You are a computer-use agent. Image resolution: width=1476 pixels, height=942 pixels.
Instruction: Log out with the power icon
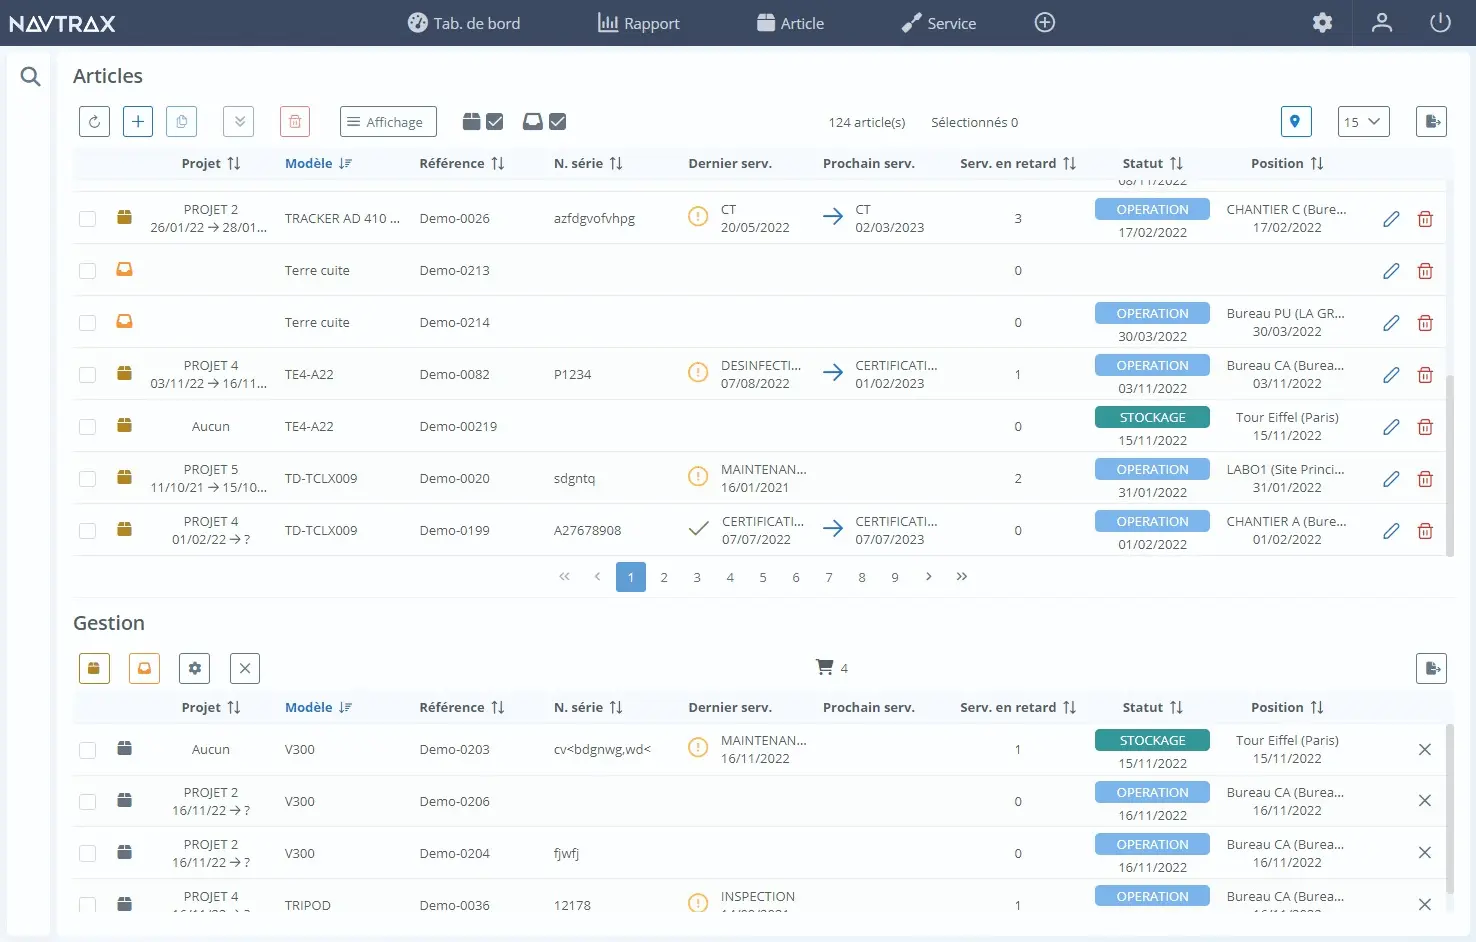click(1441, 23)
